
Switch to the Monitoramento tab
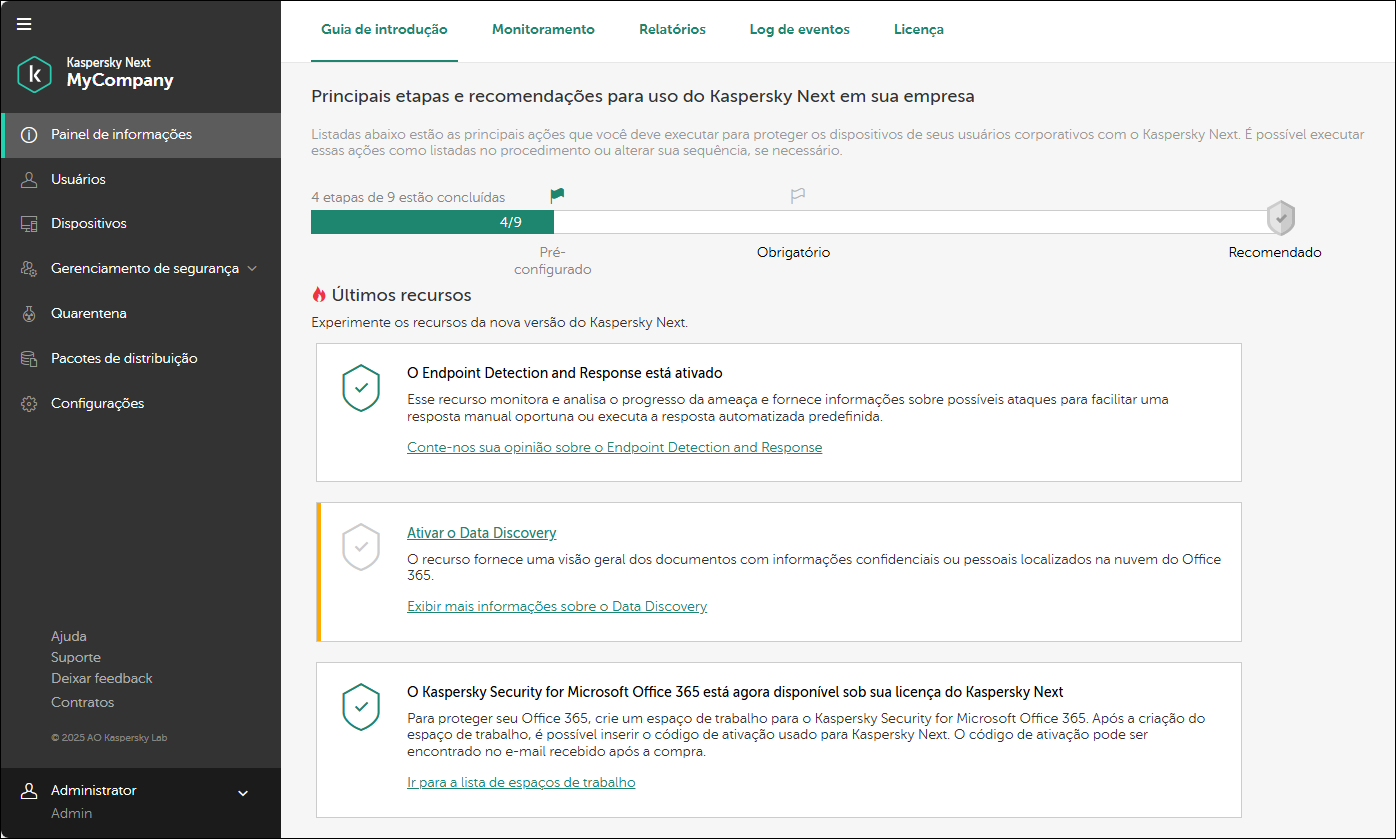coord(543,29)
